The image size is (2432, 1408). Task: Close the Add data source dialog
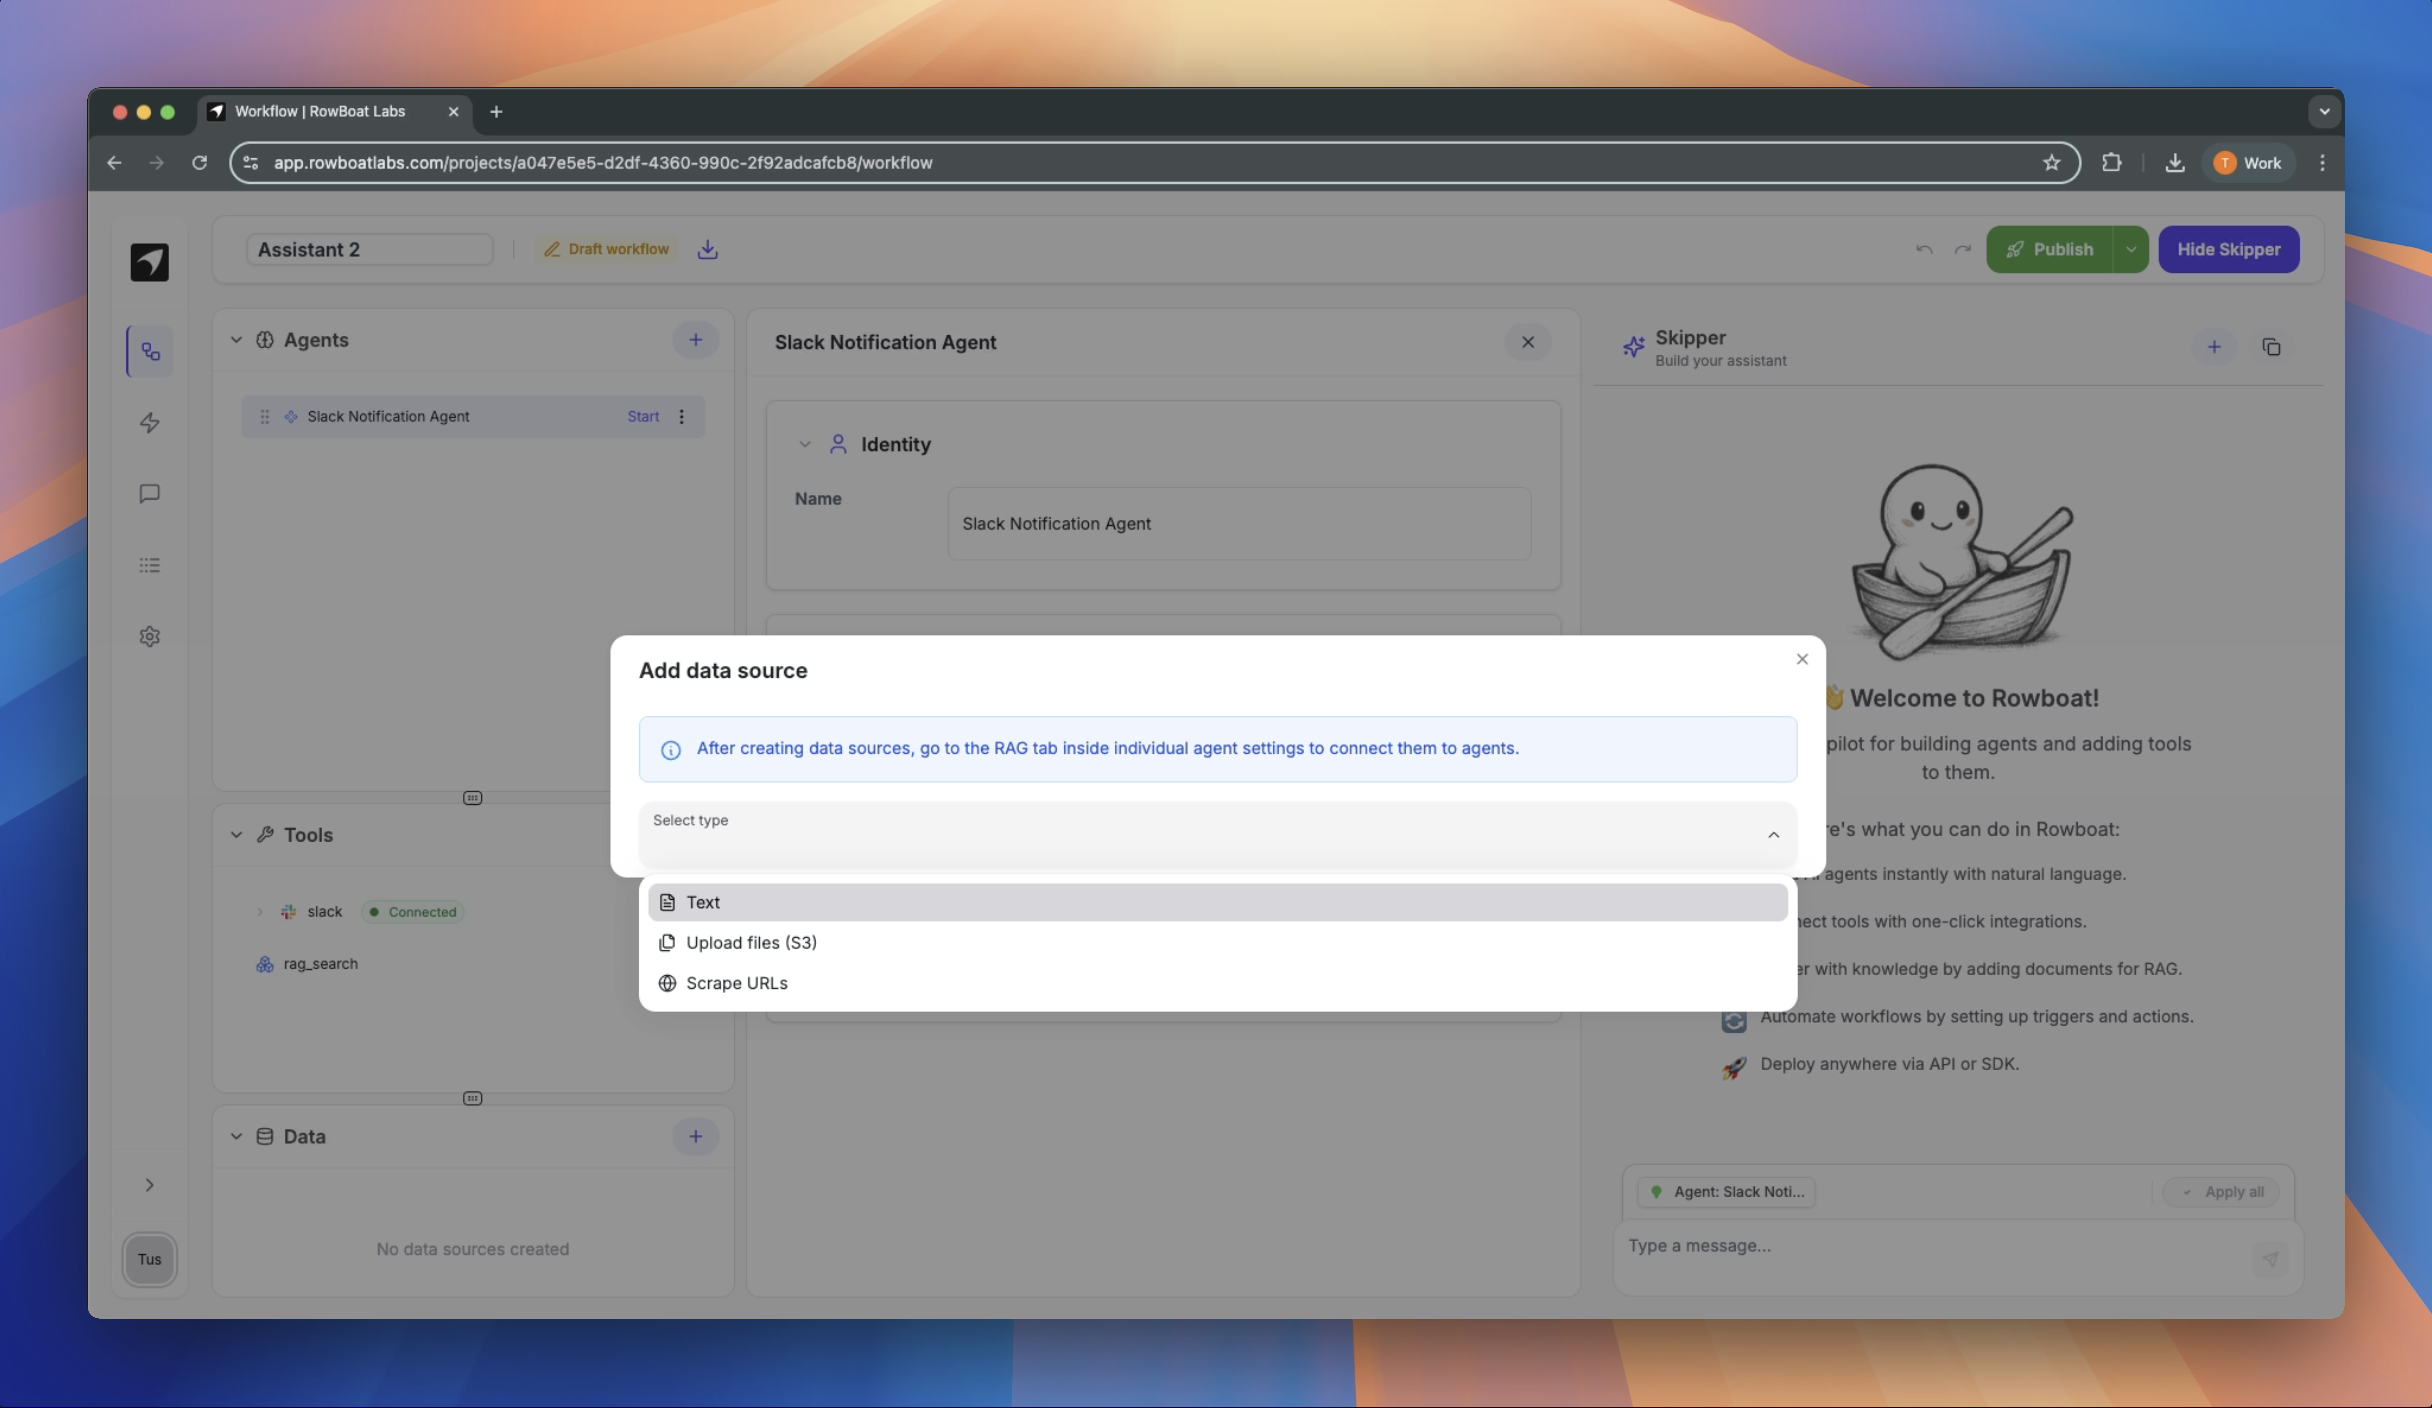coord(1801,659)
